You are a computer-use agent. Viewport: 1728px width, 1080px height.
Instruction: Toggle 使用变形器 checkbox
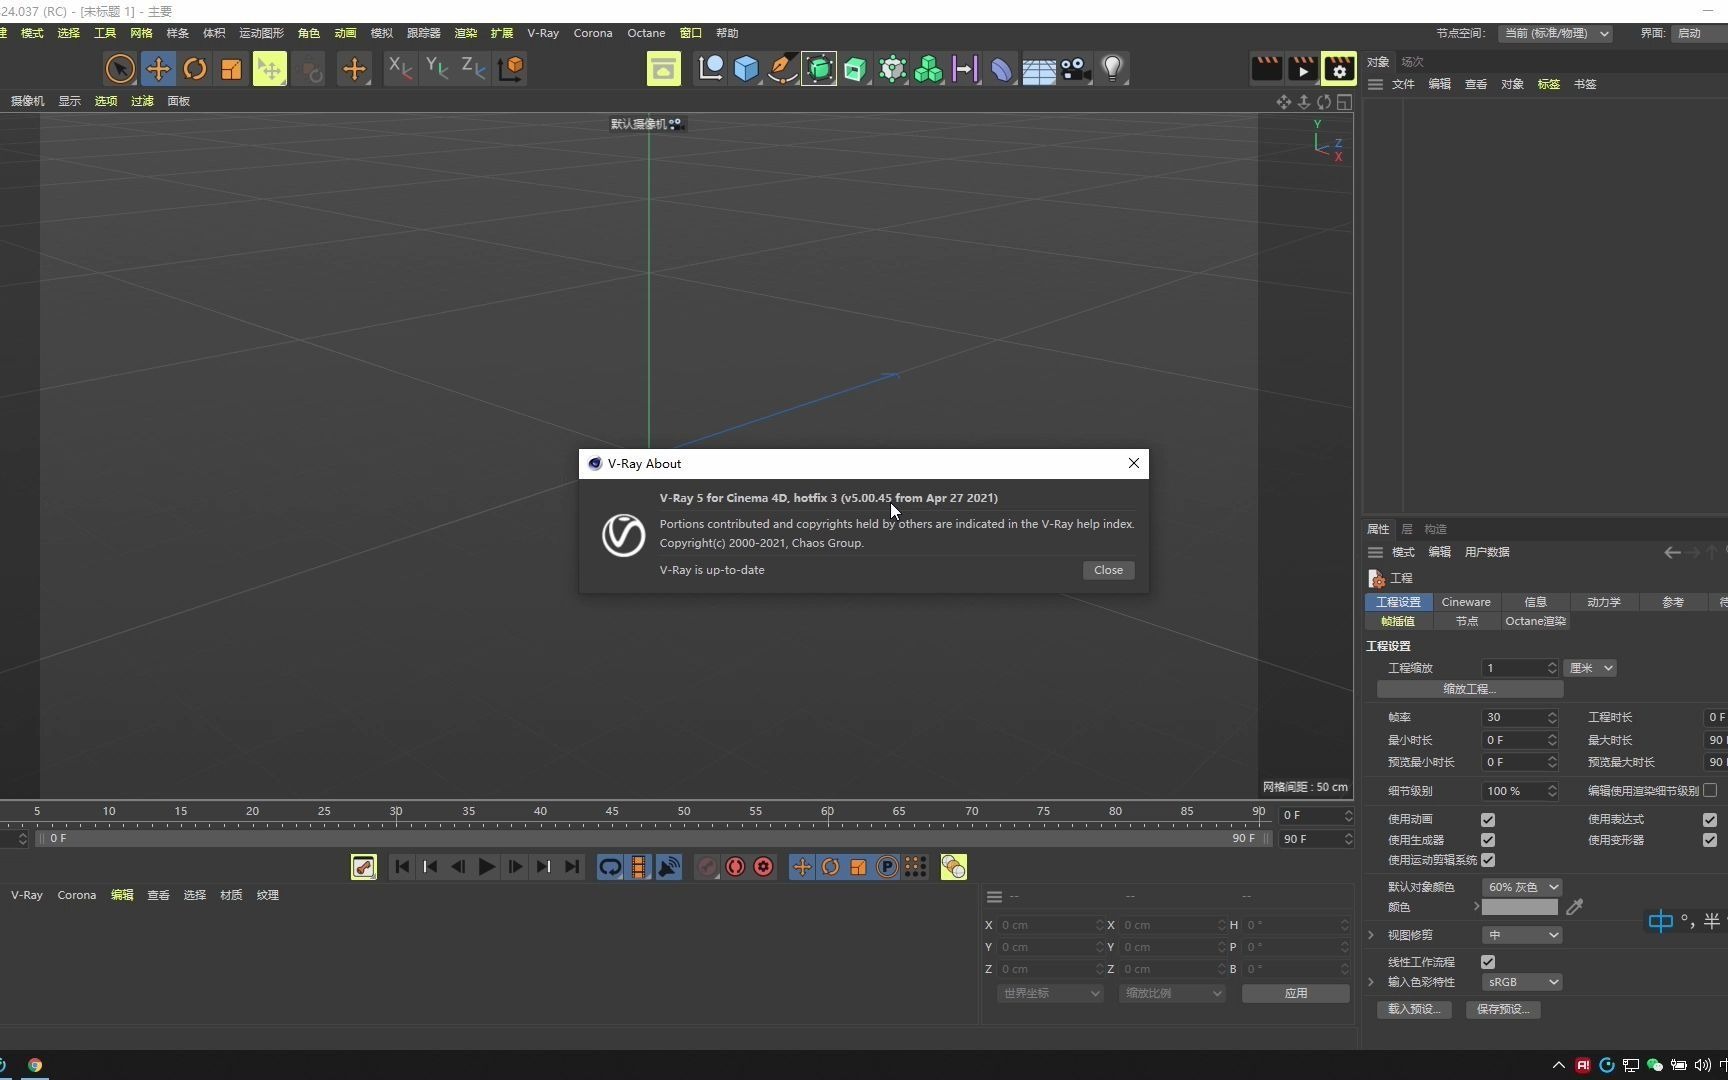click(x=1709, y=840)
